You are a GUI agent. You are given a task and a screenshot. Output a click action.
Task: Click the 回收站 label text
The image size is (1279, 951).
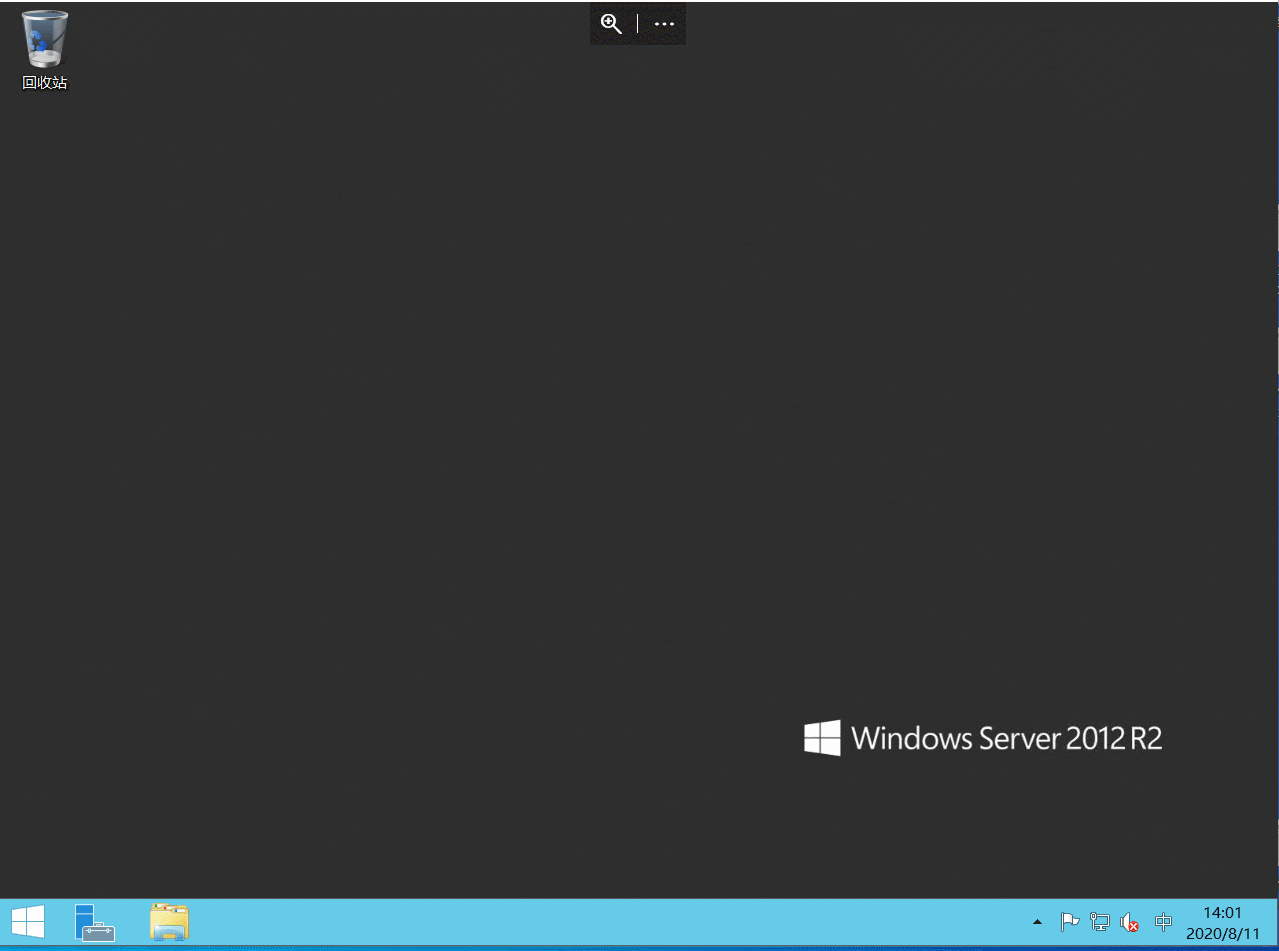(45, 83)
